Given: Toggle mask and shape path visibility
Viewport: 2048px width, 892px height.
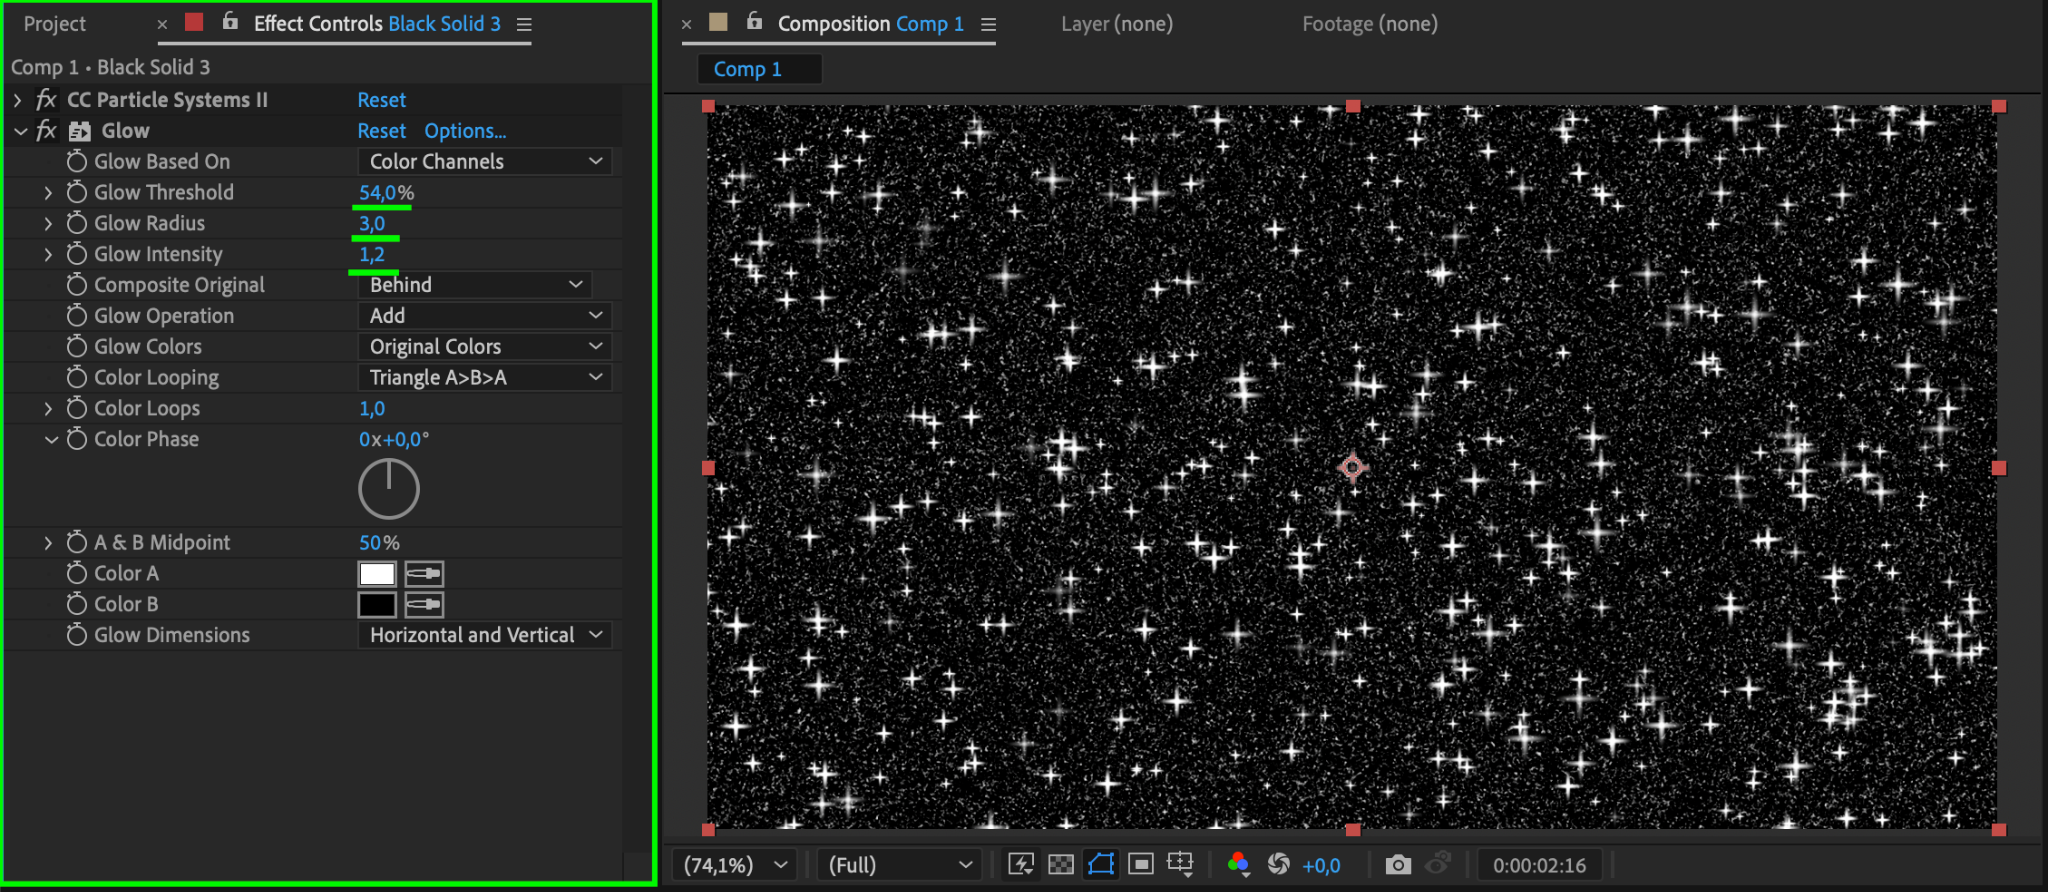Looking at the screenshot, I should click(x=1101, y=865).
